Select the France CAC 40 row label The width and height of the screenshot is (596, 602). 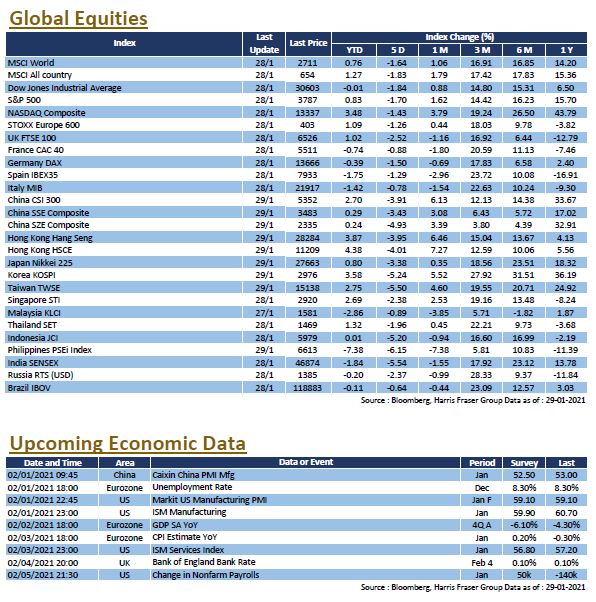click(36, 150)
